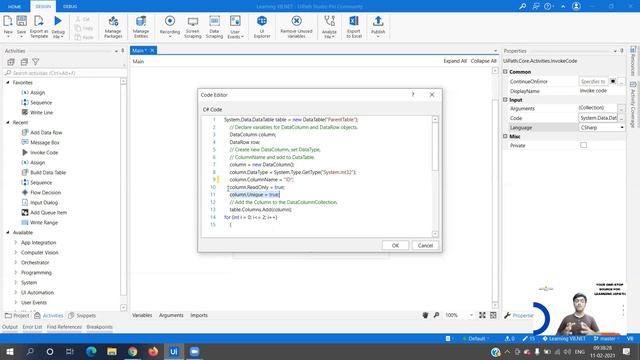Collapse the Input properties section
Screen dimensions: 640x360
click(505, 100)
